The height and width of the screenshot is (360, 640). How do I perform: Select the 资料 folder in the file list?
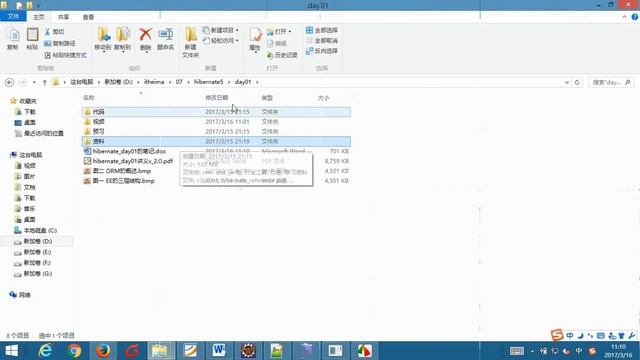point(216,141)
